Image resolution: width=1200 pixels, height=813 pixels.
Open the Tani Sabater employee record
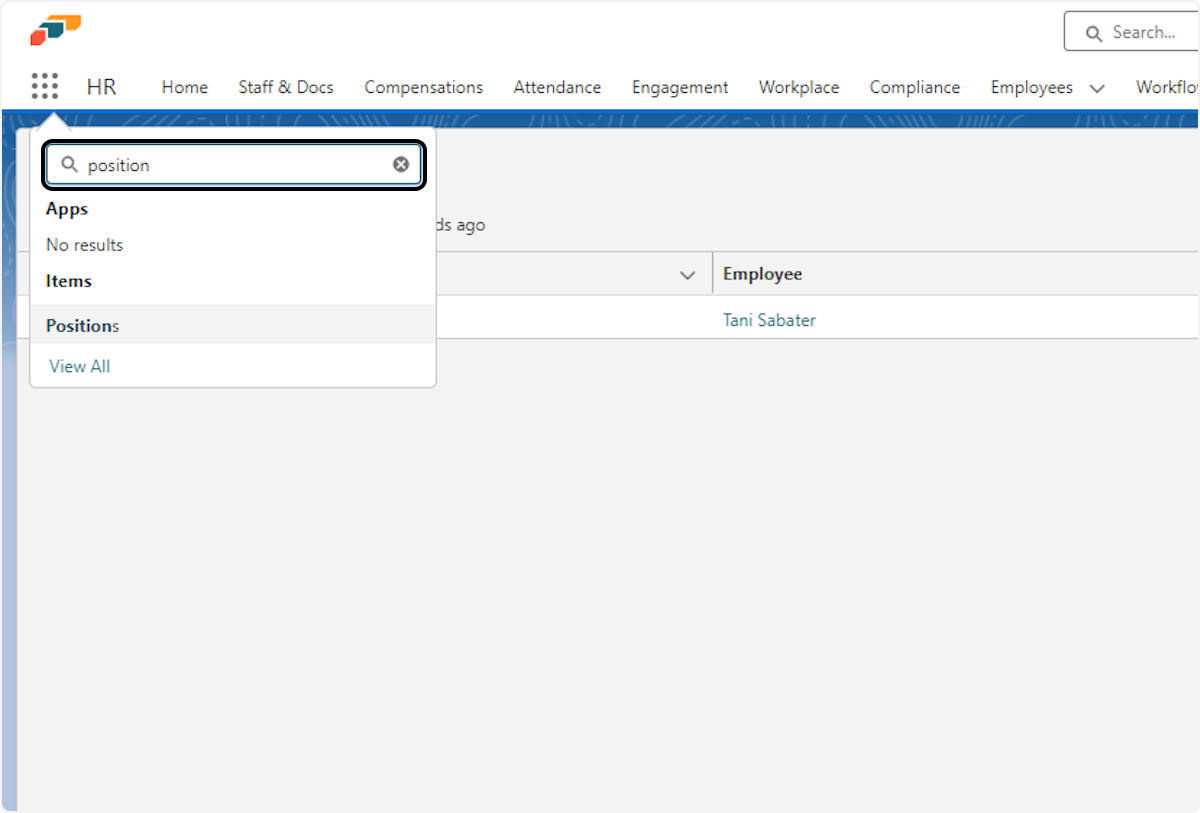(769, 320)
